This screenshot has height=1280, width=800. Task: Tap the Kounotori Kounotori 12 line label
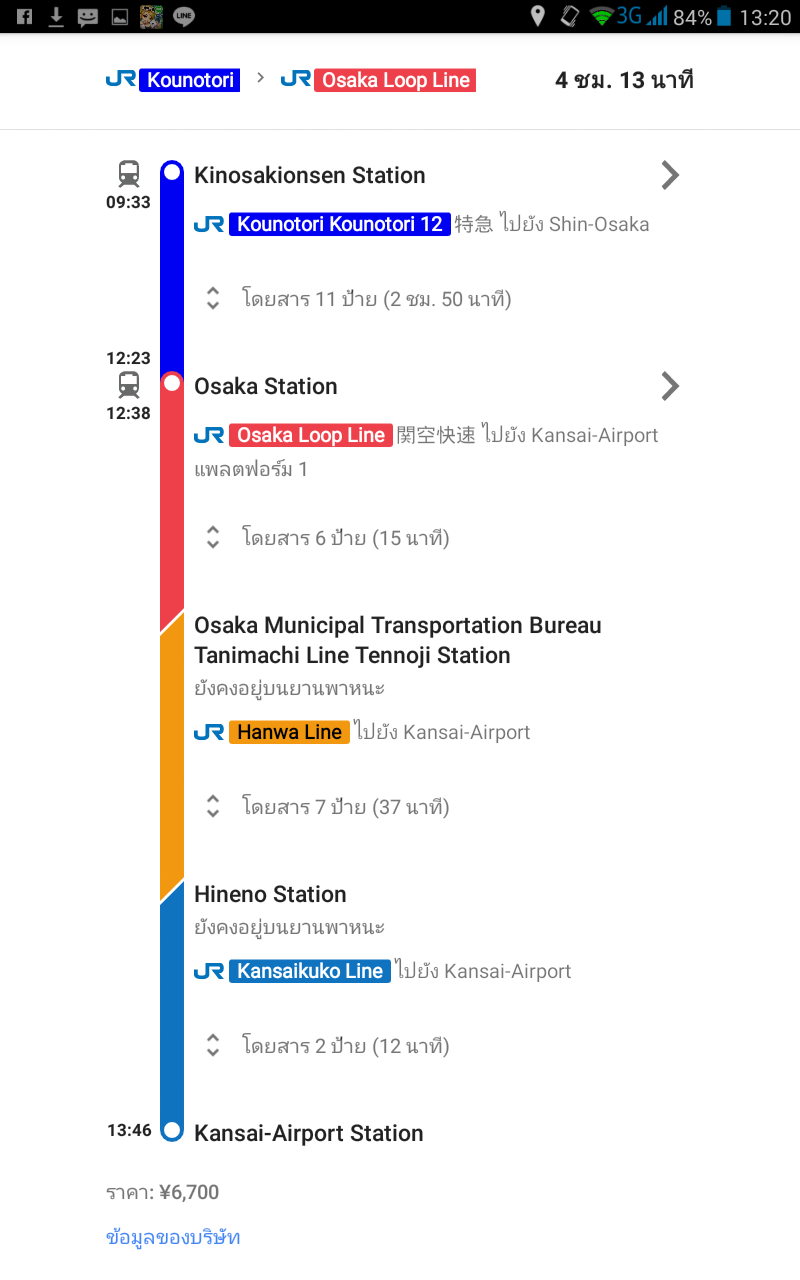tap(340, 224)
